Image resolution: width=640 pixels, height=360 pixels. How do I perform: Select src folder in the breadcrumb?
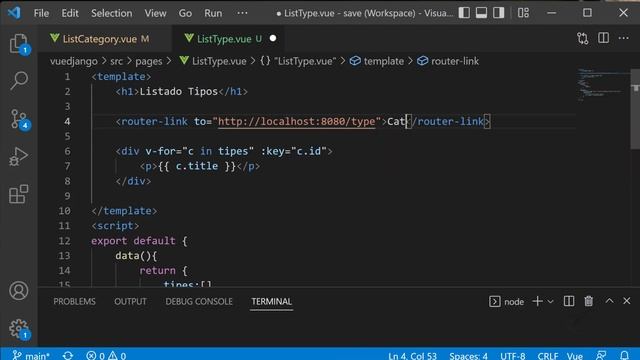116,61
